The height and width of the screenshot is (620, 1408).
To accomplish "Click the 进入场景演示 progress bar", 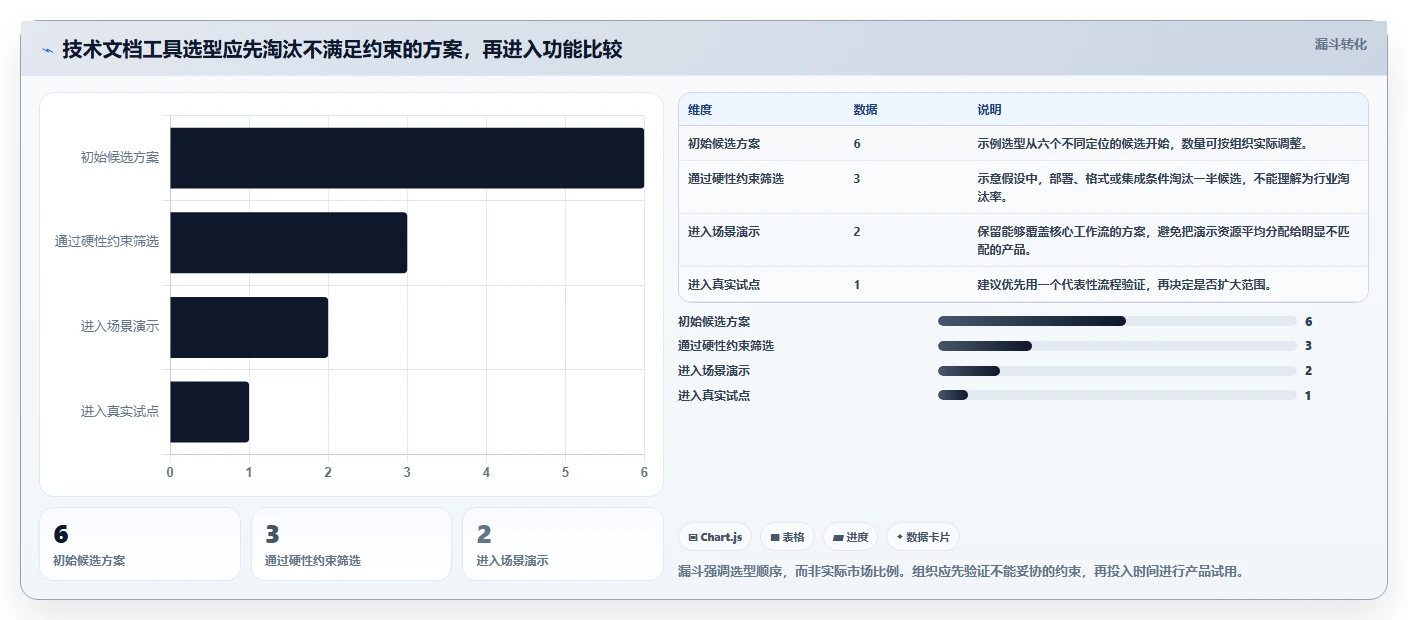I will point(1117,371).
